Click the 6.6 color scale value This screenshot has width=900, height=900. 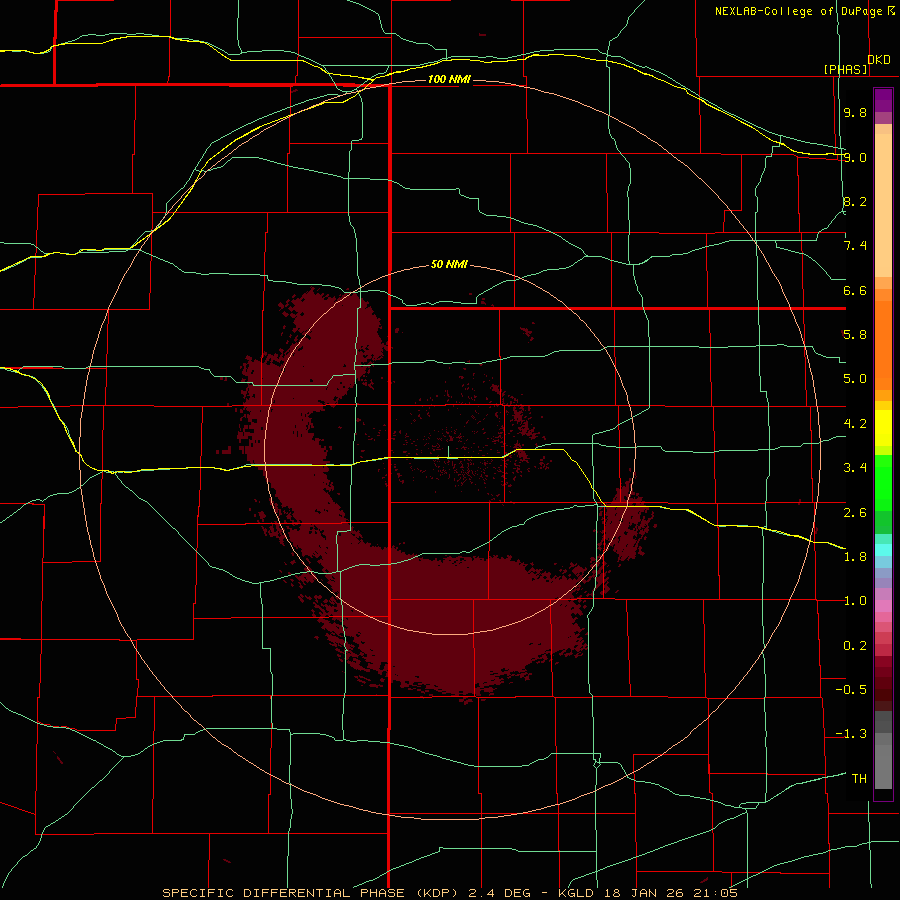click(855, 290)
